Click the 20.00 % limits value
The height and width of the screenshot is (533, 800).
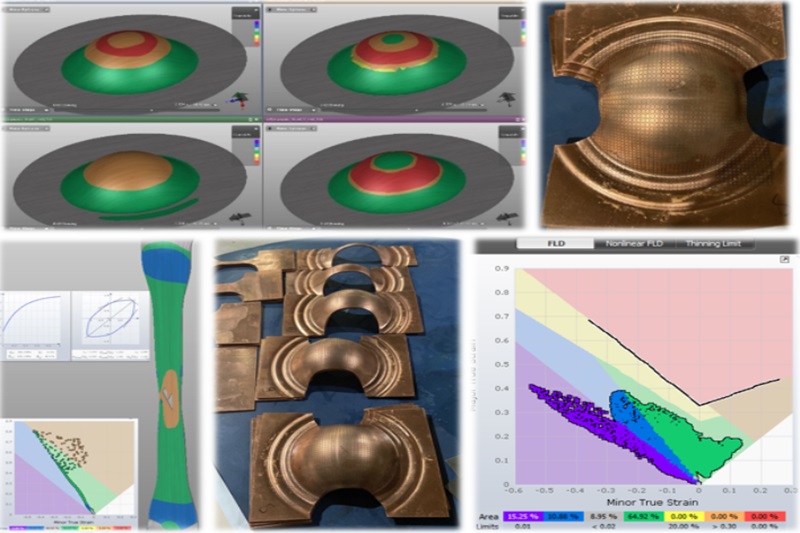coord(684,526)
